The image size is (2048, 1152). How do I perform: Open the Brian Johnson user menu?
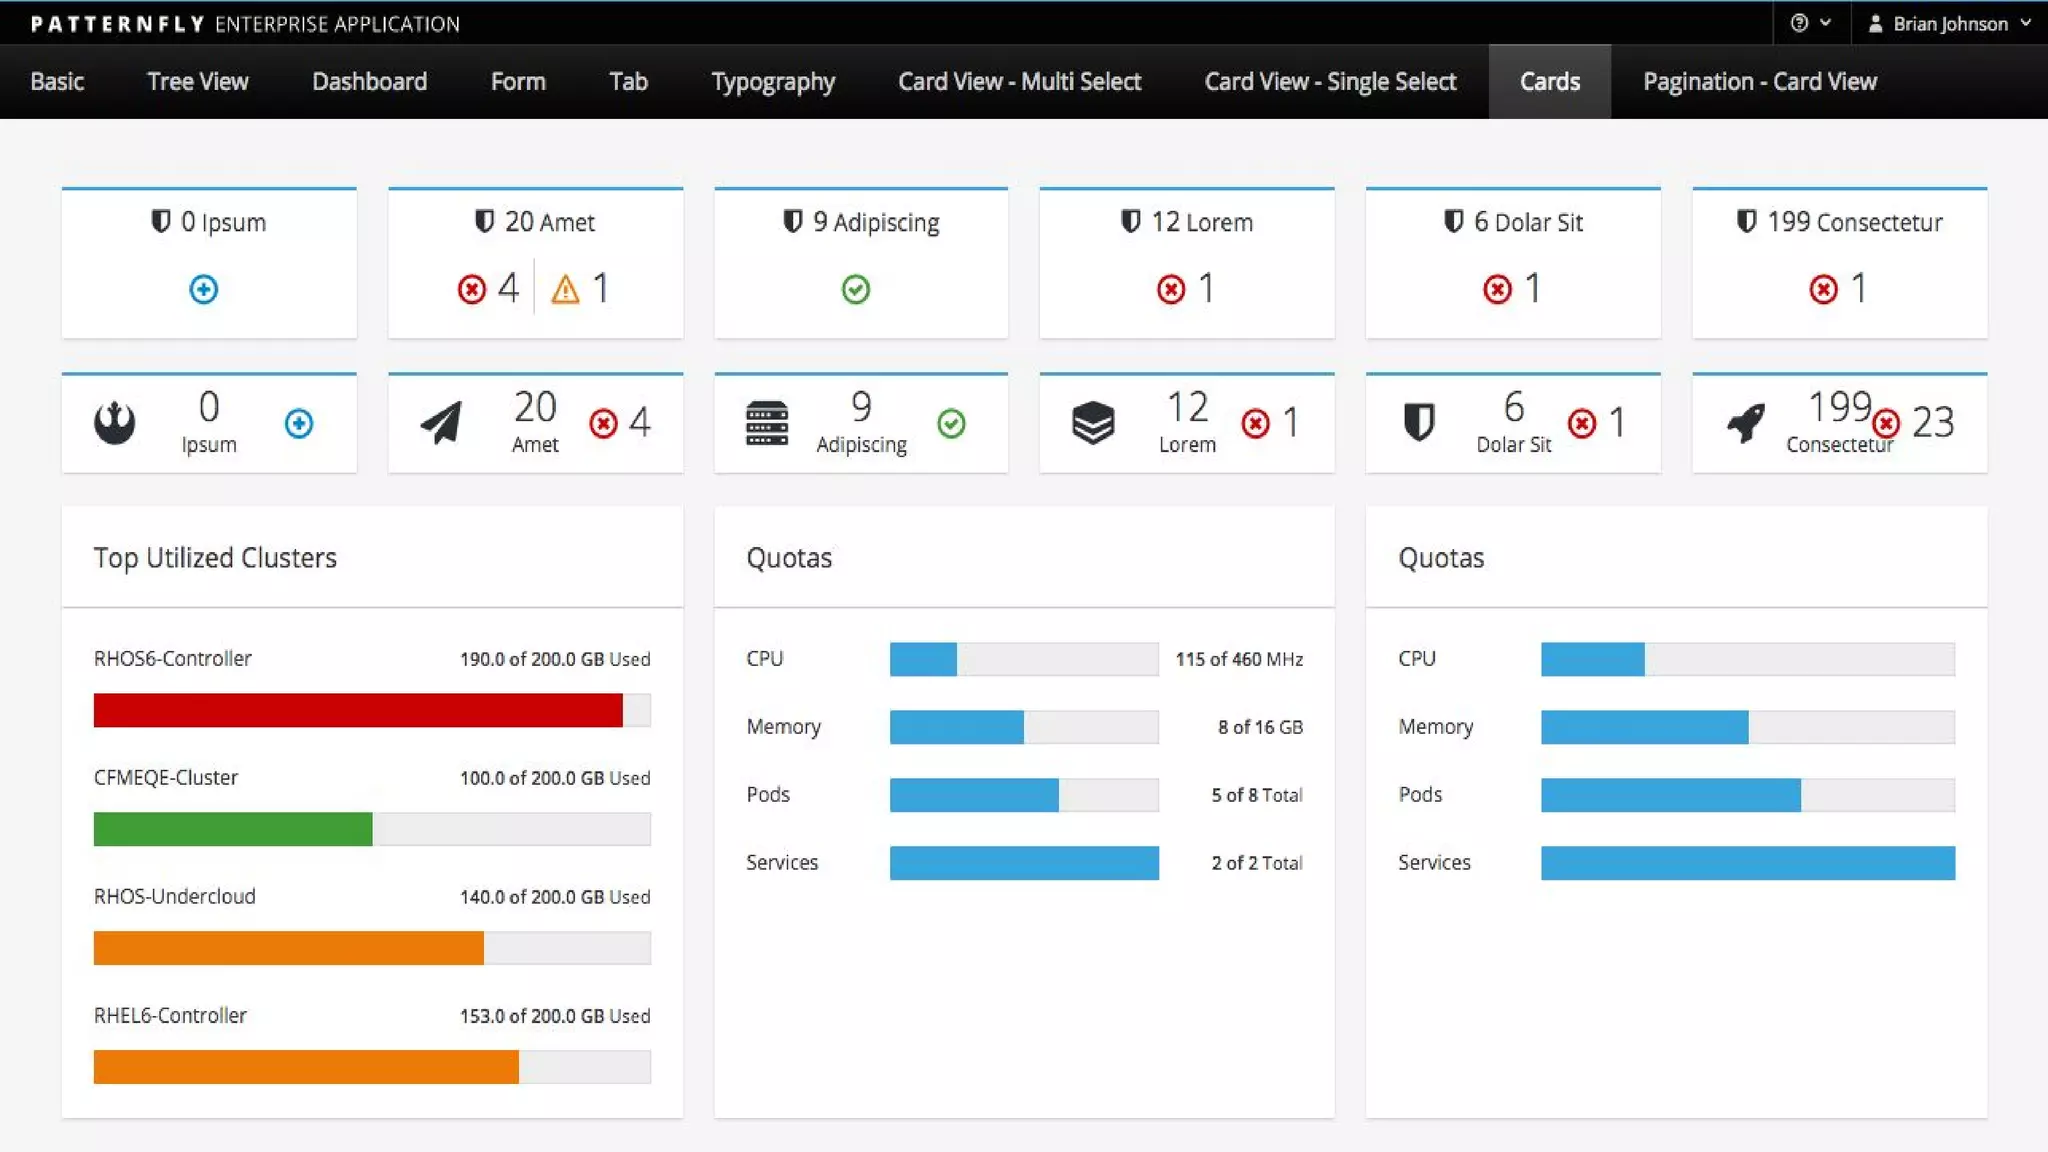point(1949,23)
